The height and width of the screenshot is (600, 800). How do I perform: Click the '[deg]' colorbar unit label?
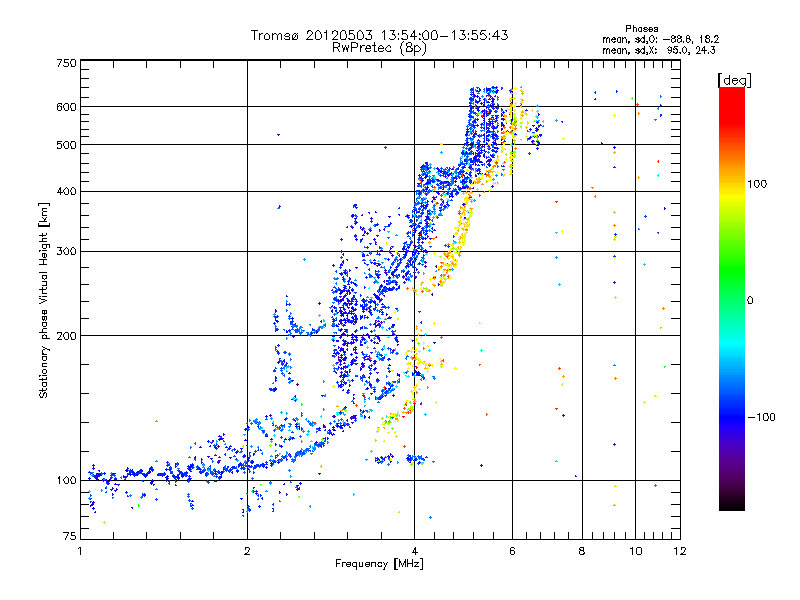(x=734, y=80)
